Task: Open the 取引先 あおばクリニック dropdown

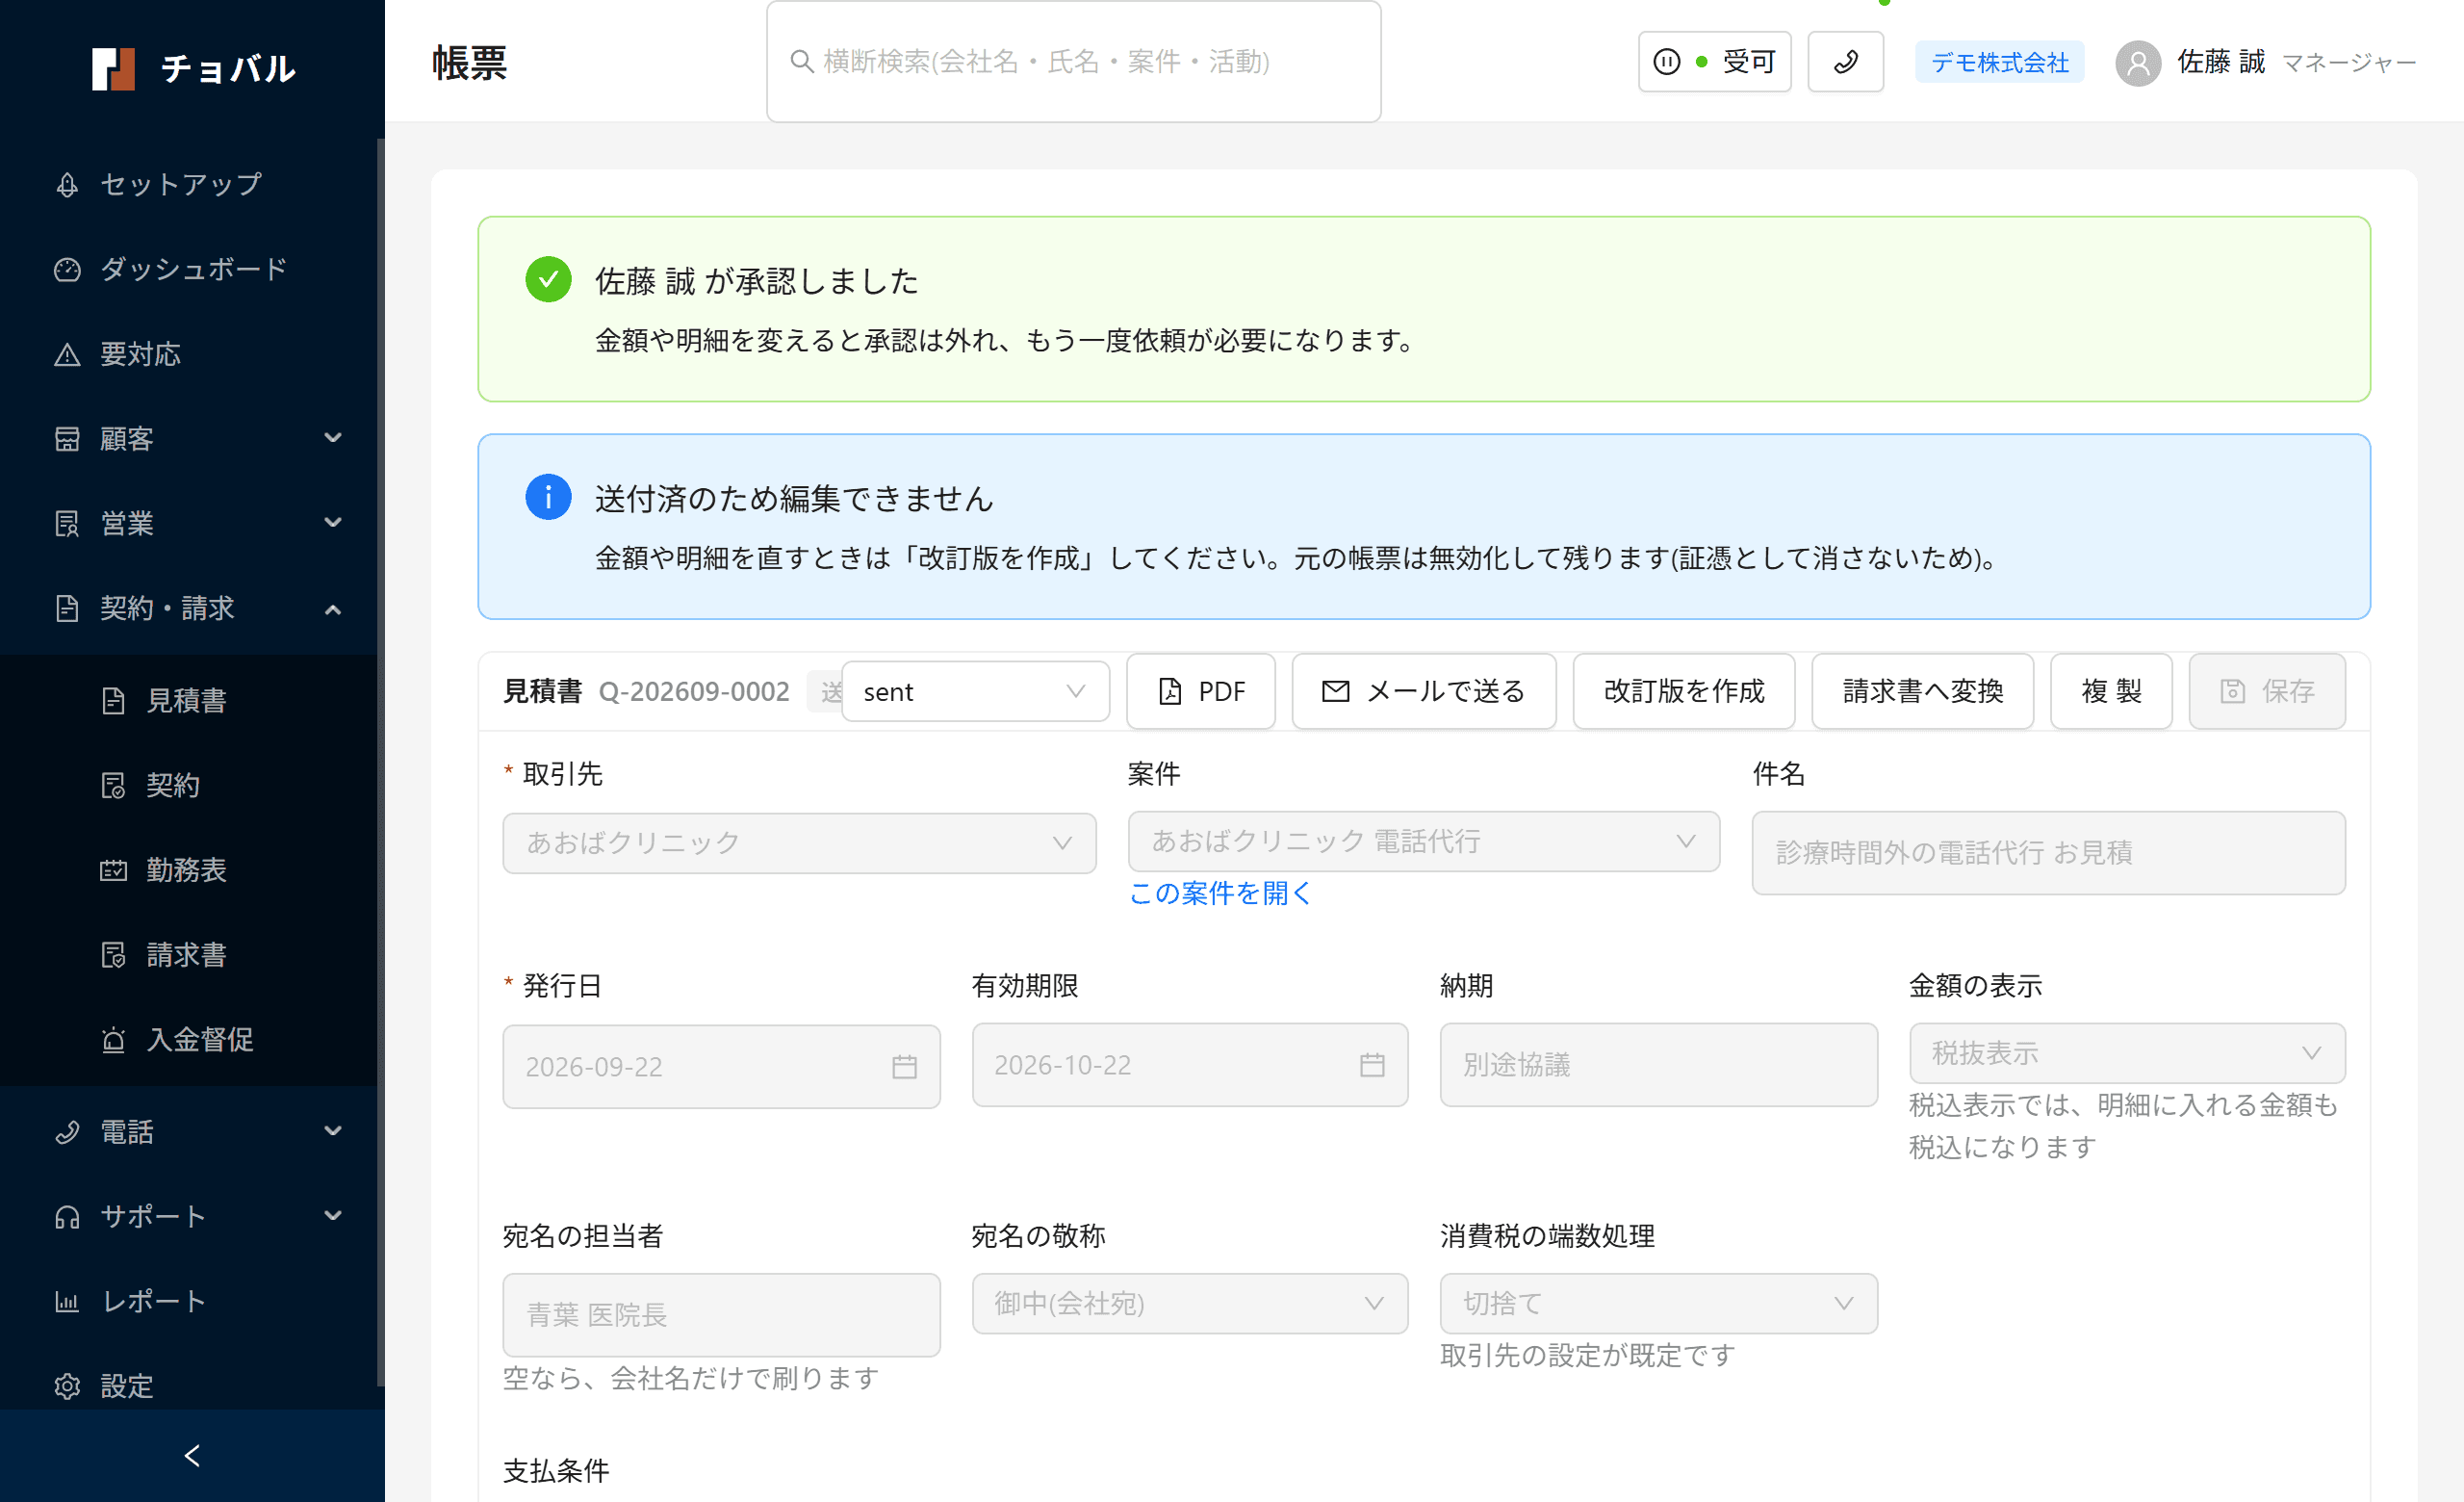Action: pos(799,843)
